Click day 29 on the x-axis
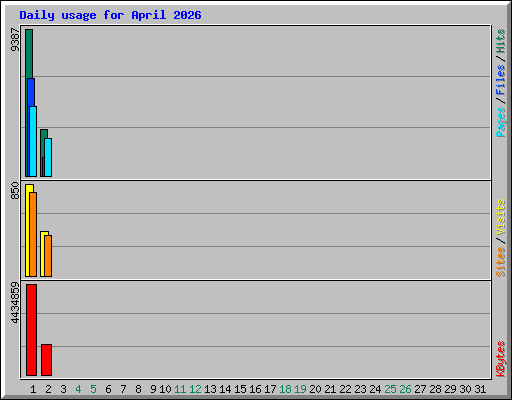Screen dimensions: 512x400 (450, 389)
